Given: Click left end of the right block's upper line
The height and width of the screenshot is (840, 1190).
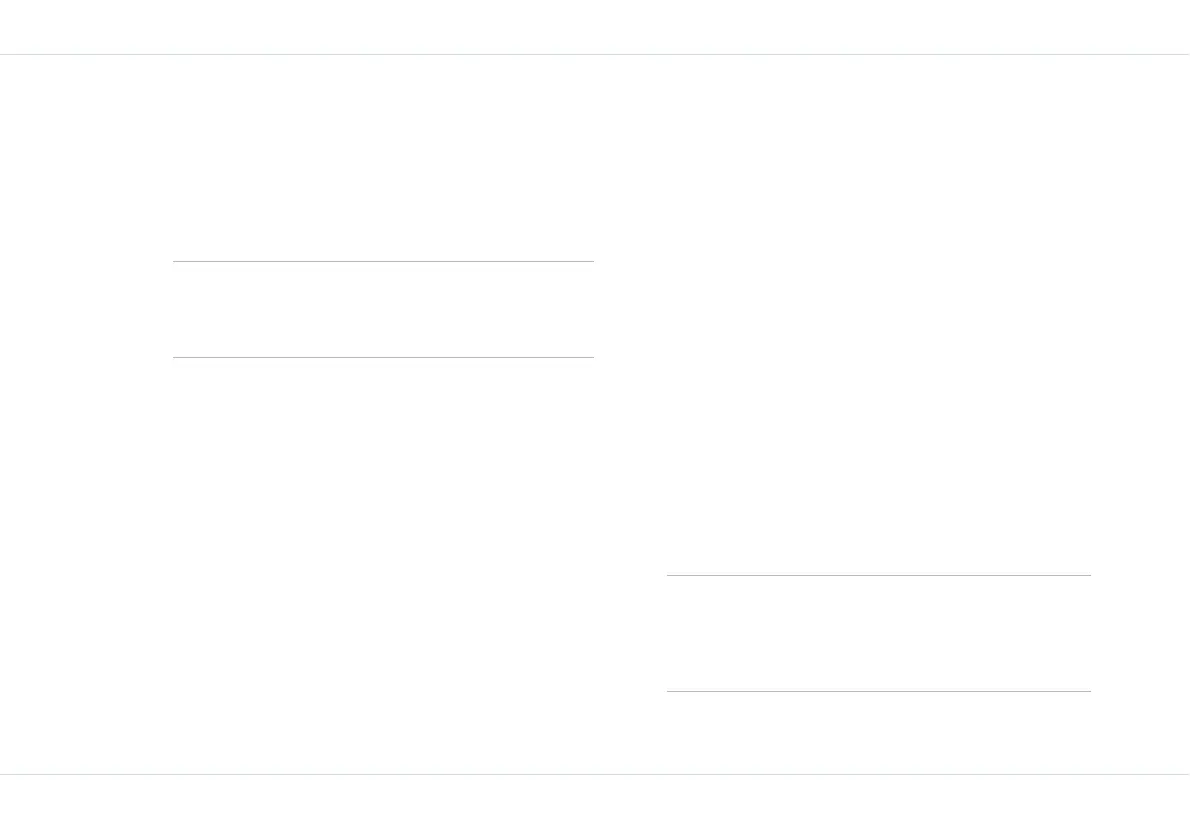Looking at the screenshot, I should (x=669, y=575).
